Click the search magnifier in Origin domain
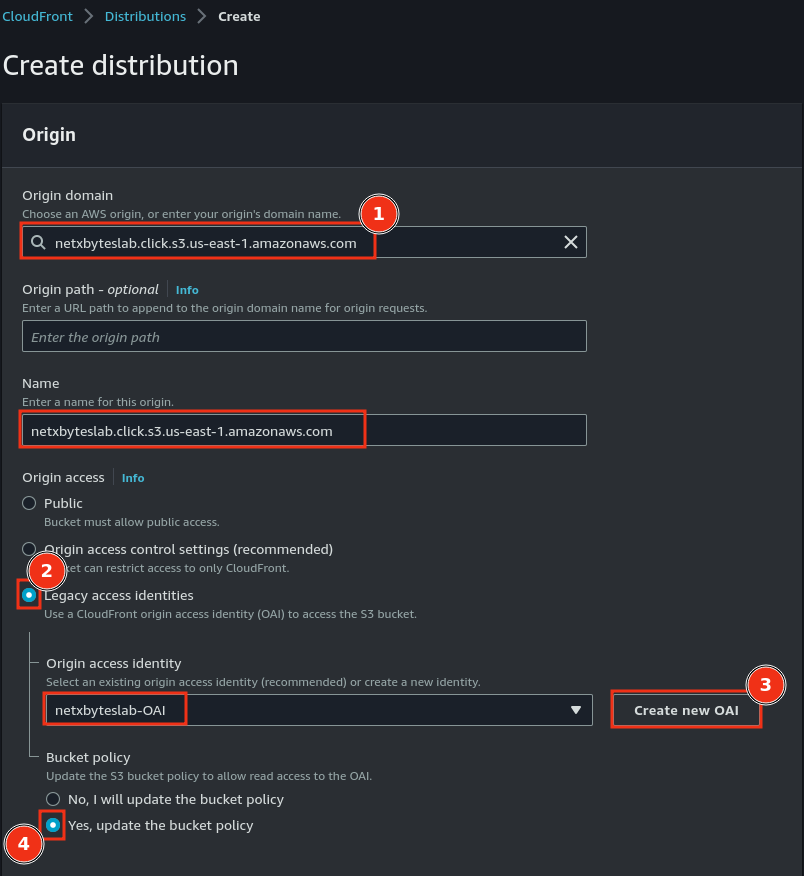804x876 pixels. [x=38, y=243]
